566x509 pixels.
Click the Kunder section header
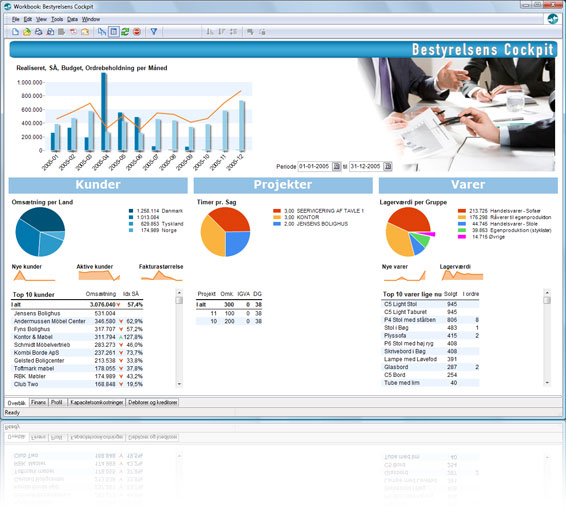[x=98, y=185]
